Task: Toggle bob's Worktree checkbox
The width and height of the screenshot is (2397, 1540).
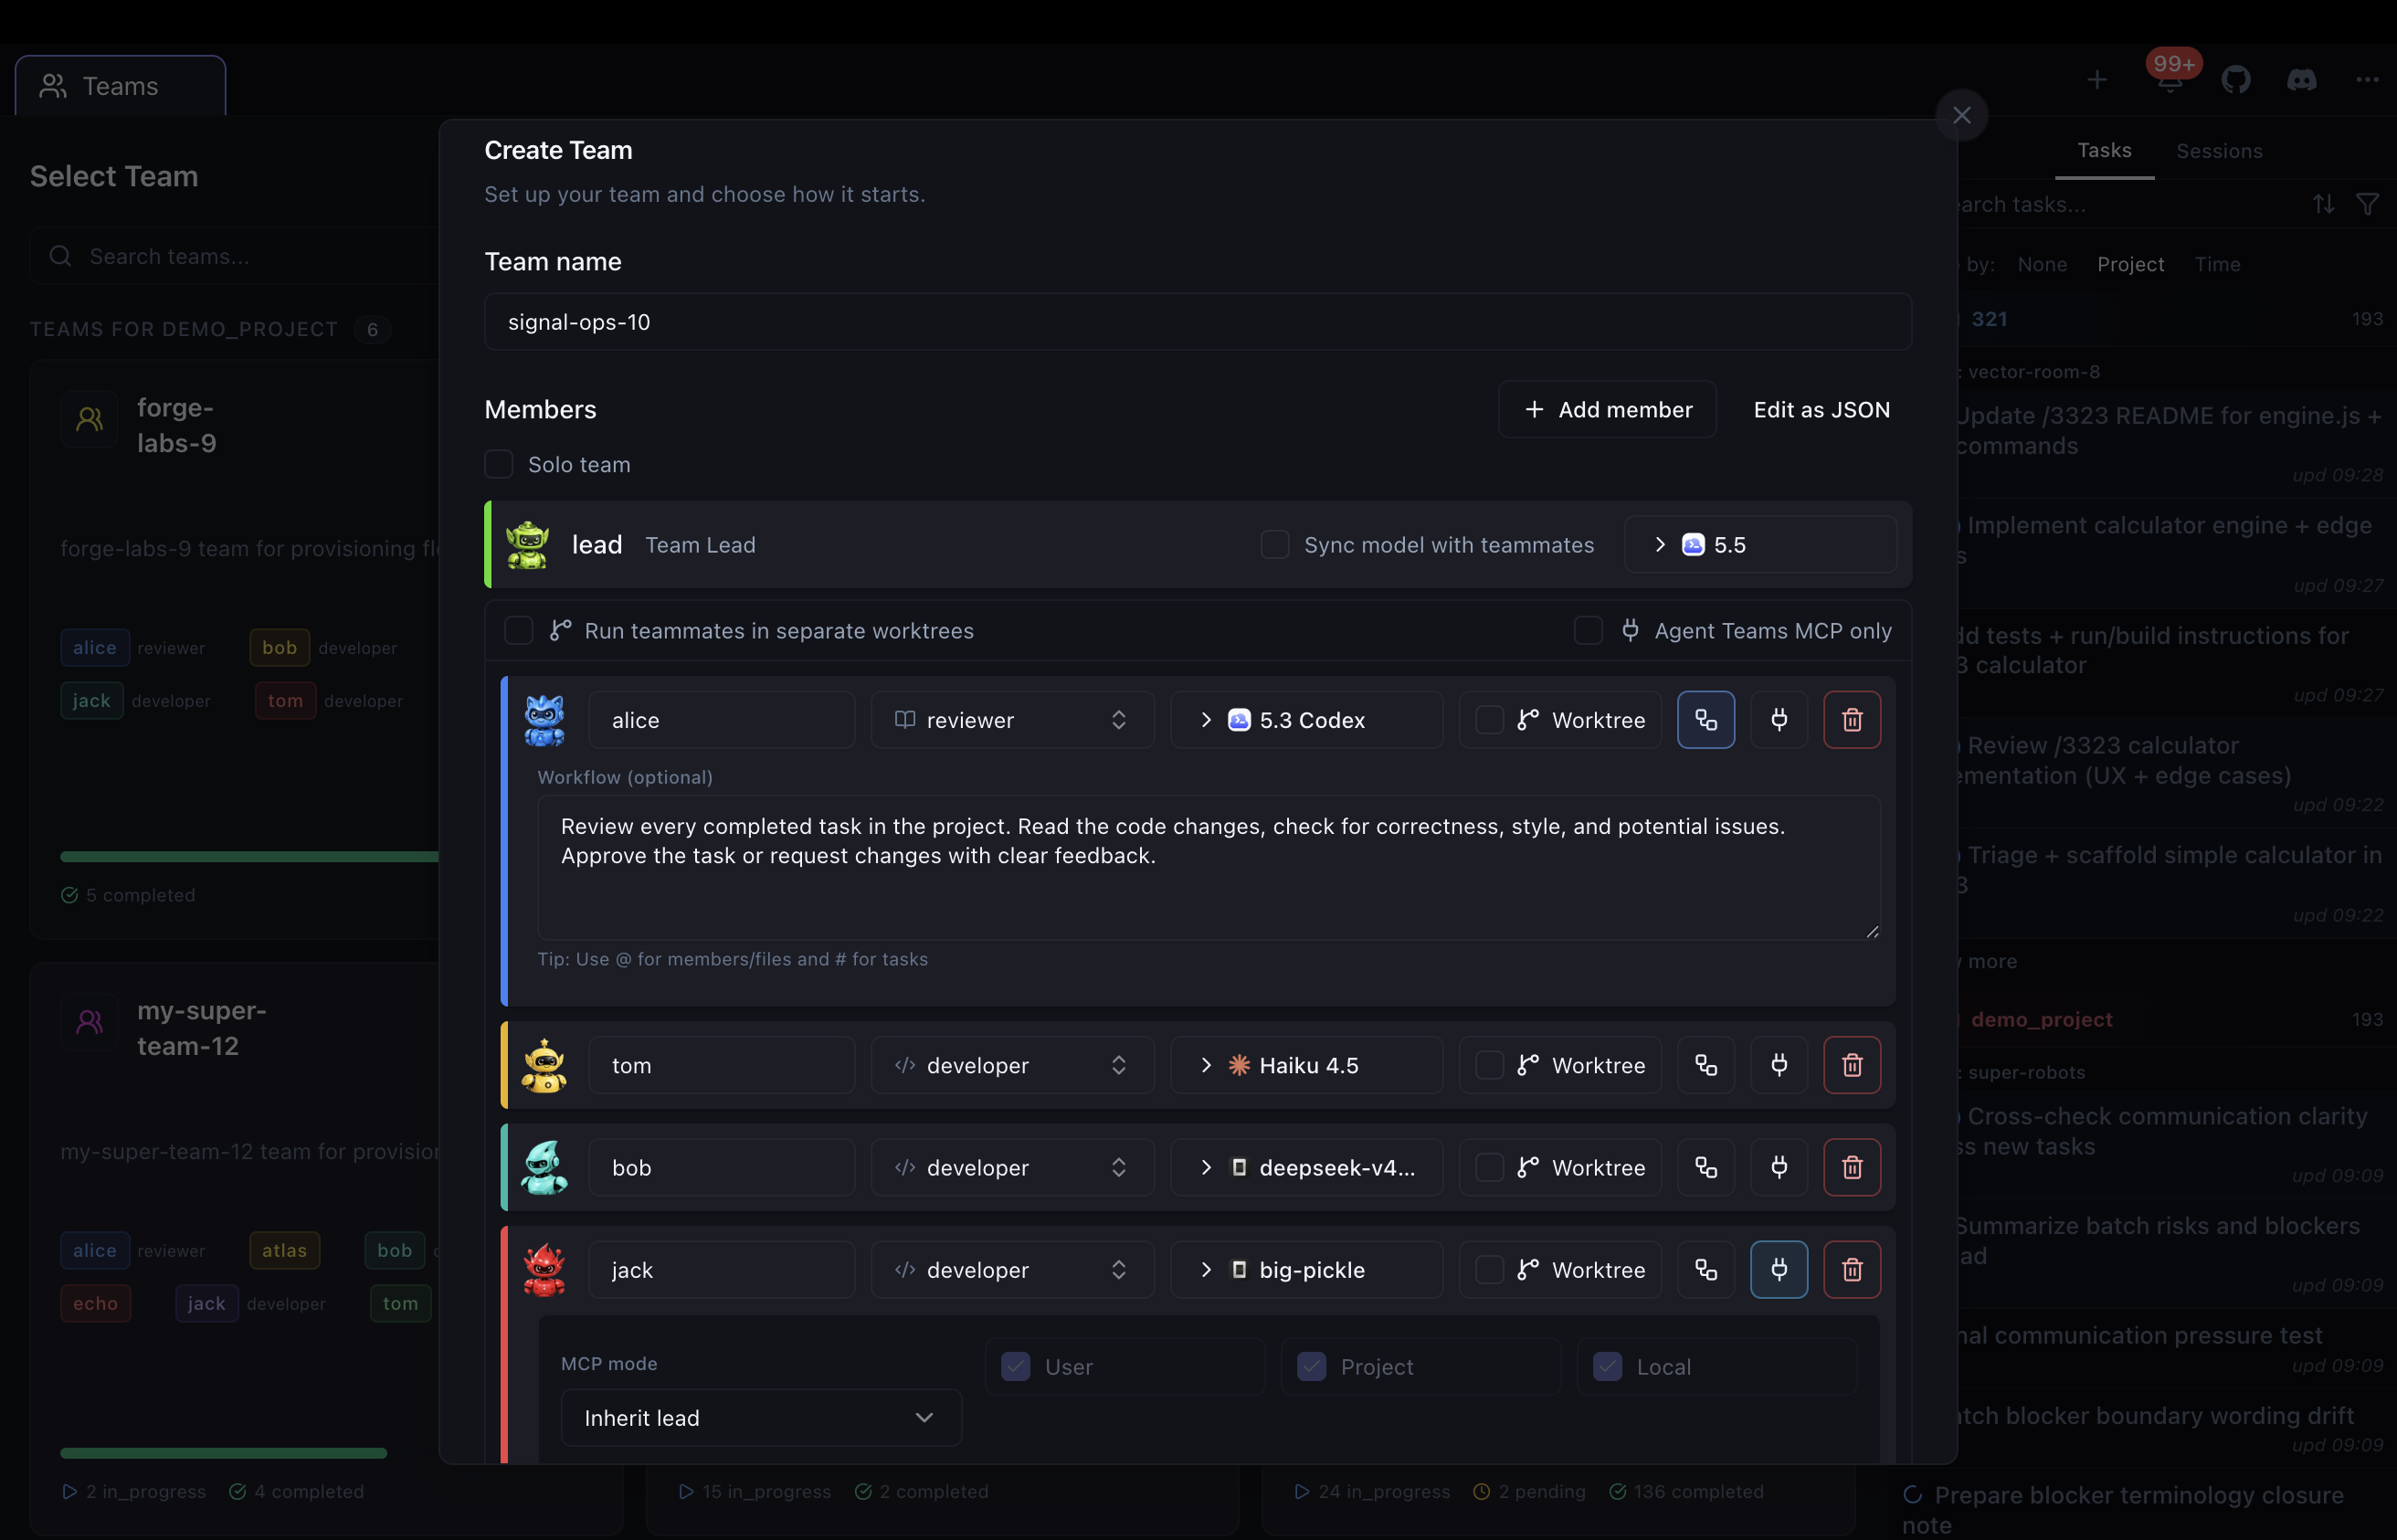Action: pos(1489,1167)
